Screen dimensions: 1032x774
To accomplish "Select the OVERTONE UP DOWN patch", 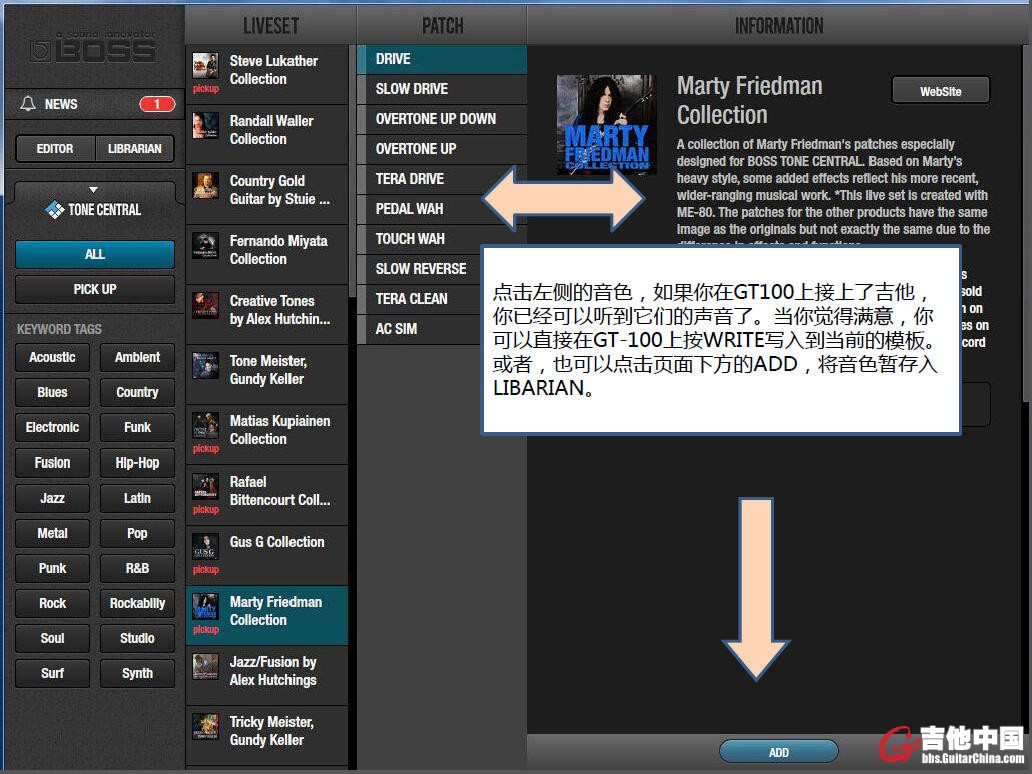I will tap(435, 119).
